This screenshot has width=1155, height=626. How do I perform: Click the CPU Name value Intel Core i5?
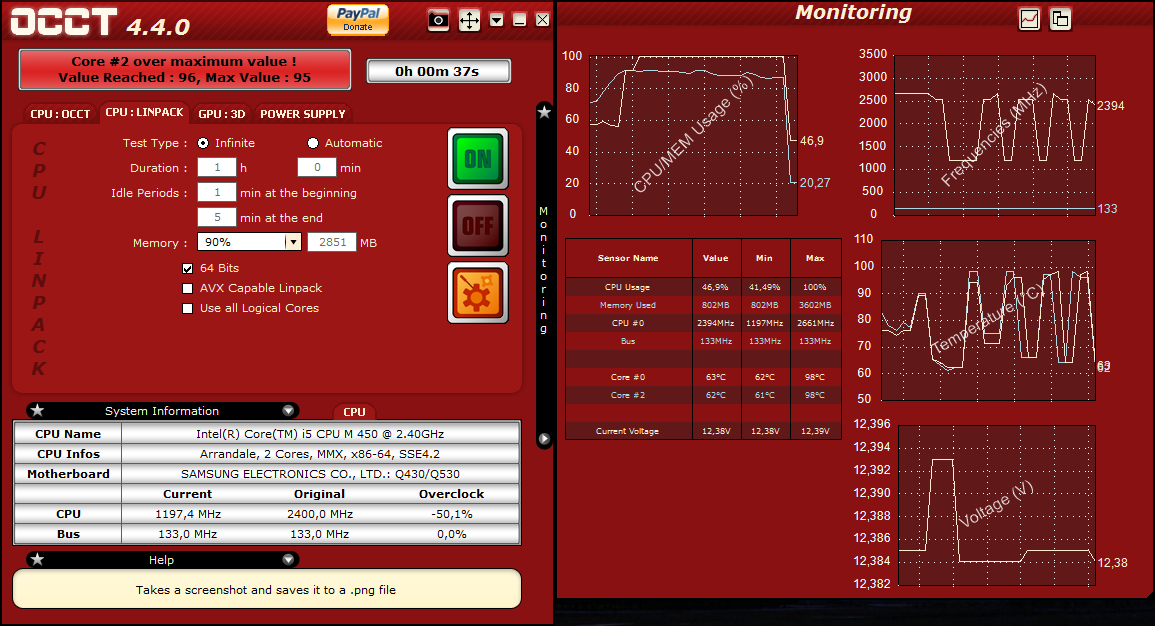[x=320, y=434]
